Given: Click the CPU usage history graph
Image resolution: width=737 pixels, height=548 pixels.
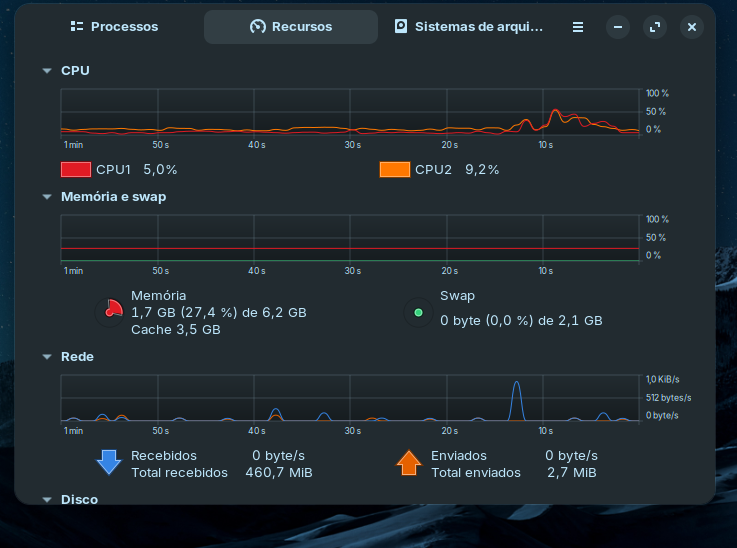Looking at the screenshot, I should 350,112.
